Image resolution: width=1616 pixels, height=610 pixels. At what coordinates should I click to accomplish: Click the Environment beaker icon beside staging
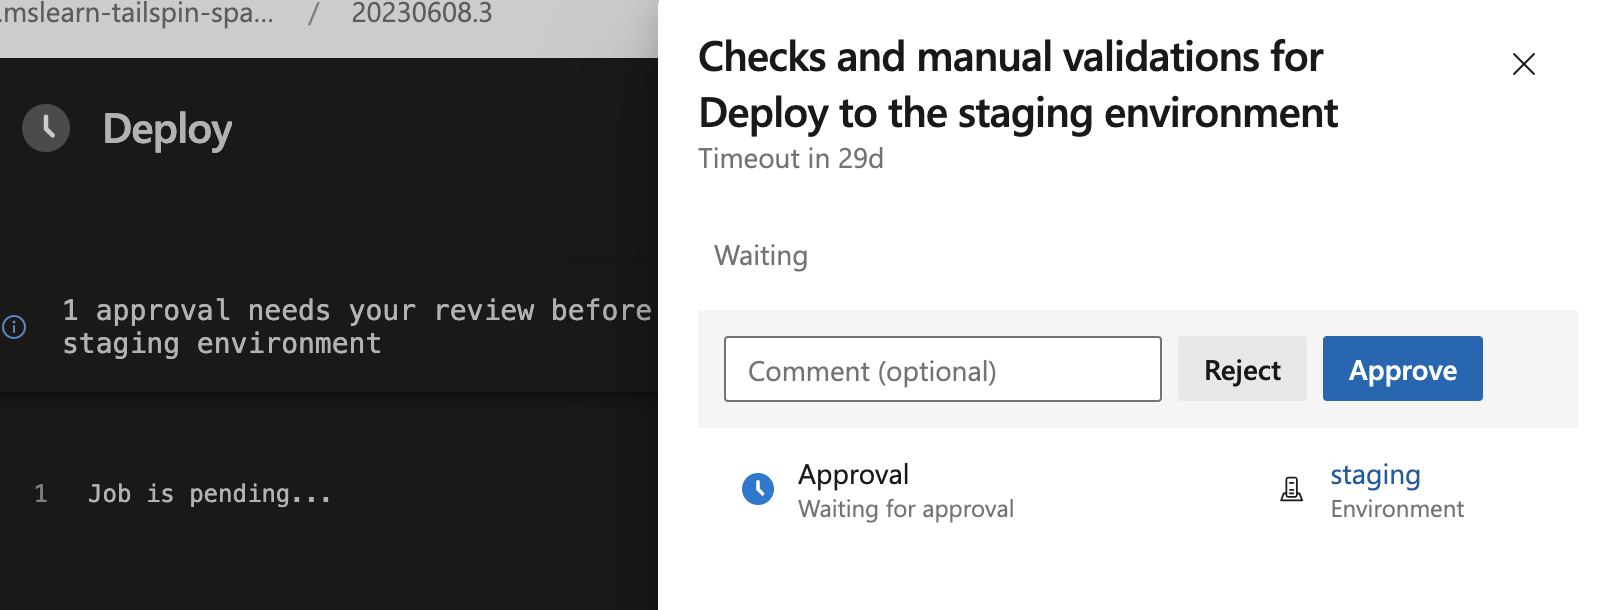[x=1291, y=489]
